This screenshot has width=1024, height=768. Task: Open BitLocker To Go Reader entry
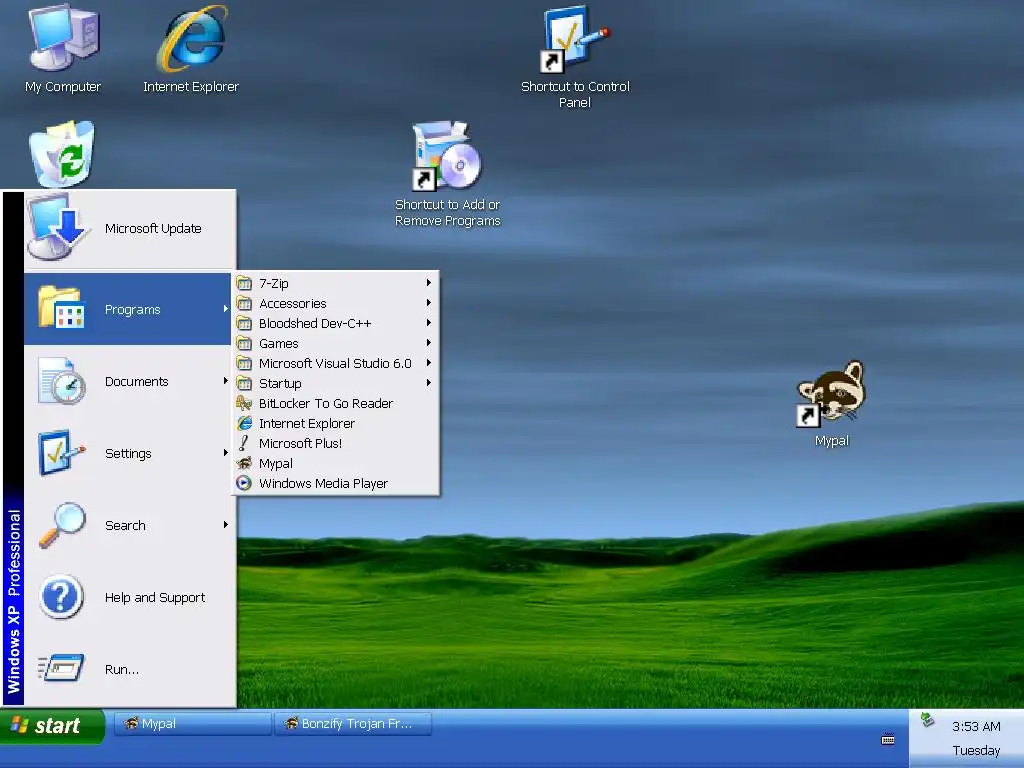[336, 404]
